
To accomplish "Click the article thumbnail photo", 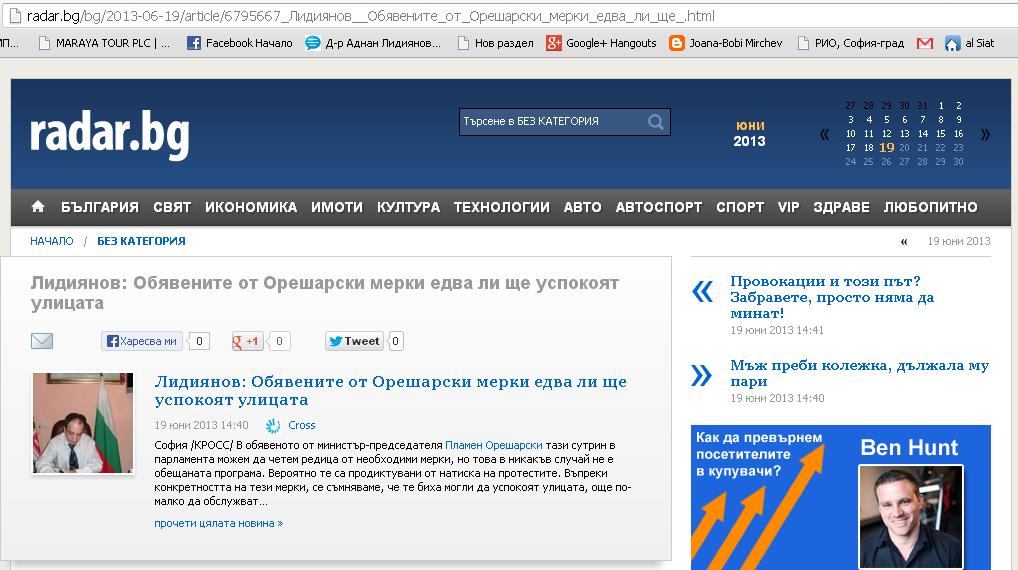I will coord(83,423).
